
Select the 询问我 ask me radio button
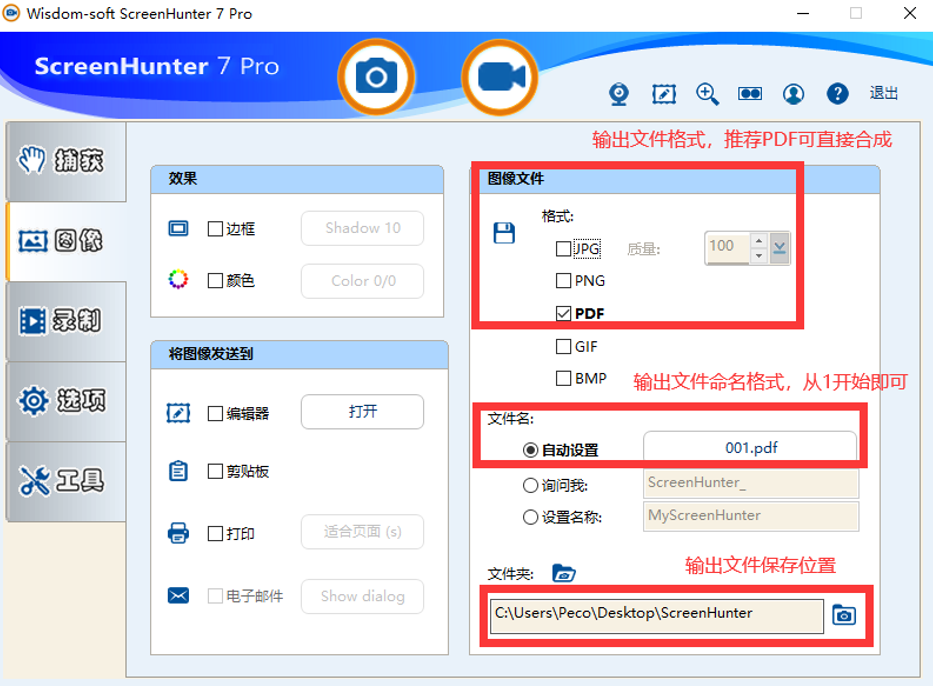[530, 485]
